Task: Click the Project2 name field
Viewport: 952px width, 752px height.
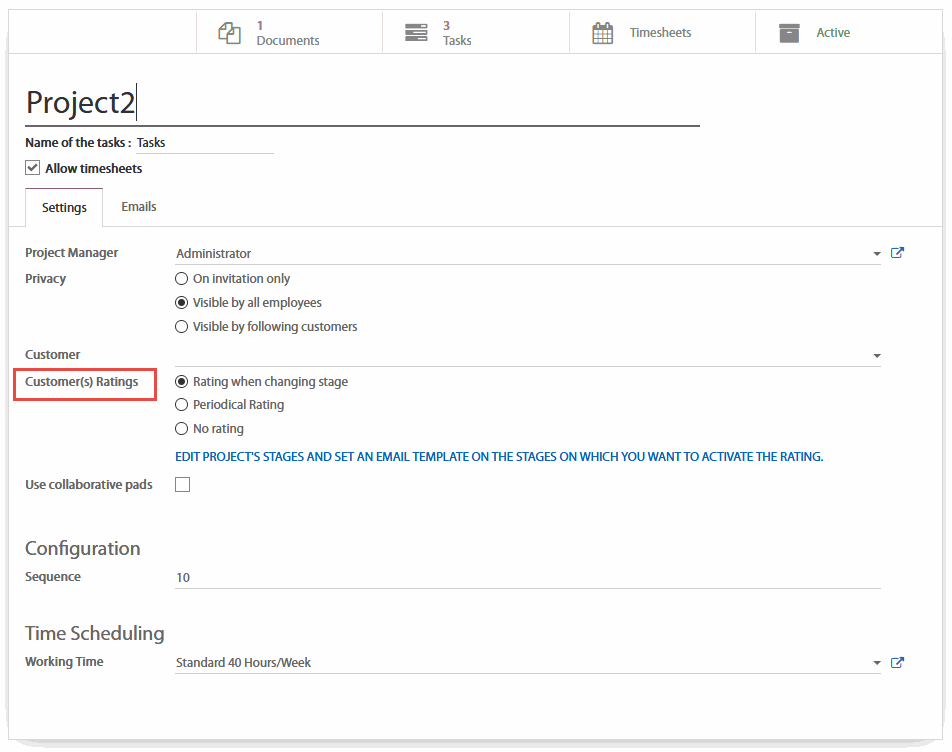Action: coord(360,103)
